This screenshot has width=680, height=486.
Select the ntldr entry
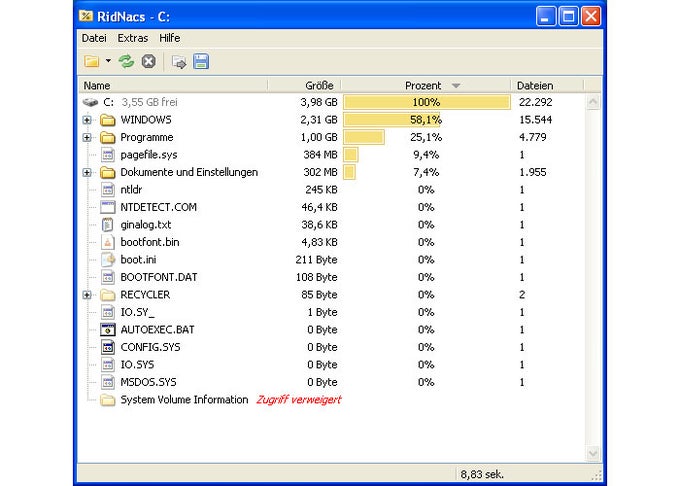pyautogui.click(x=131, y=189)
